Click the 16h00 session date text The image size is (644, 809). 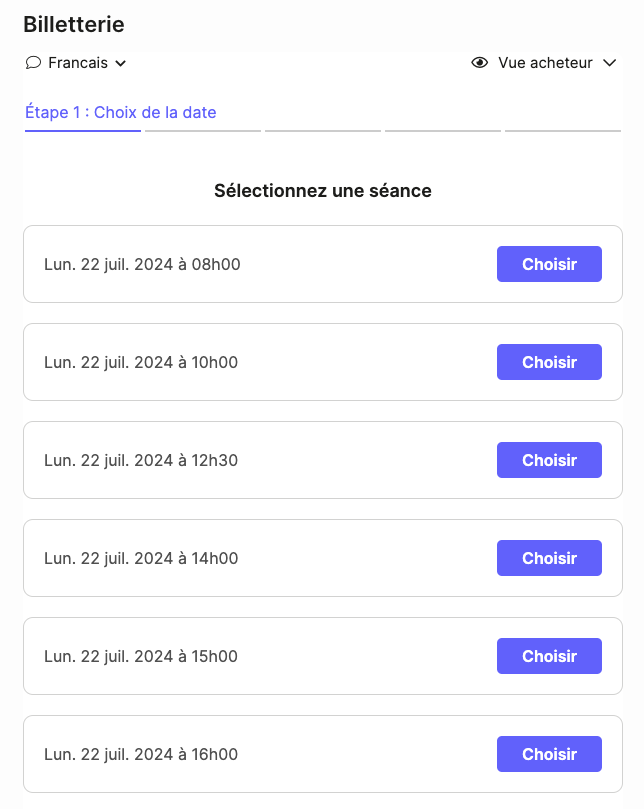coord(141,754)
